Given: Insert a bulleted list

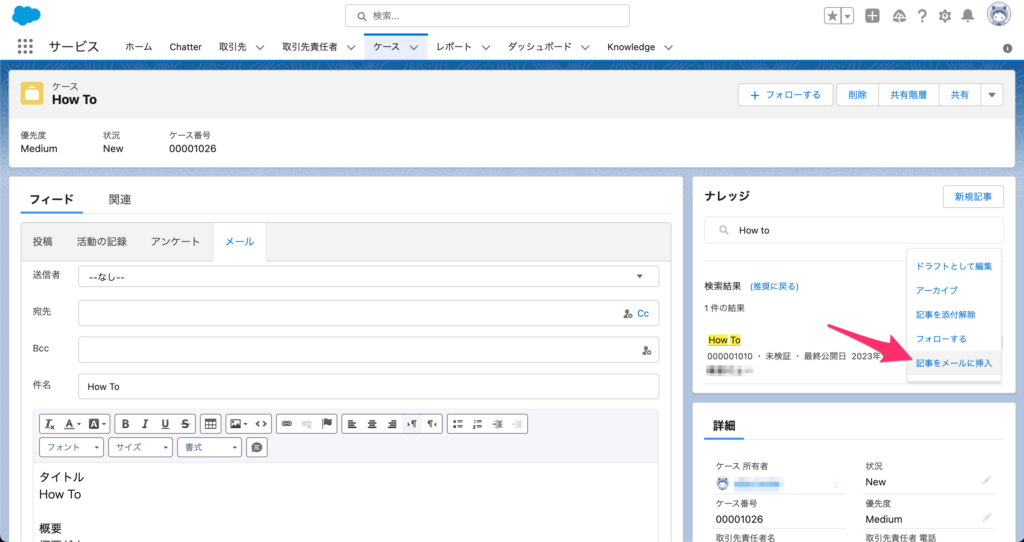Looking at the screenshot, I should (458, 424).
